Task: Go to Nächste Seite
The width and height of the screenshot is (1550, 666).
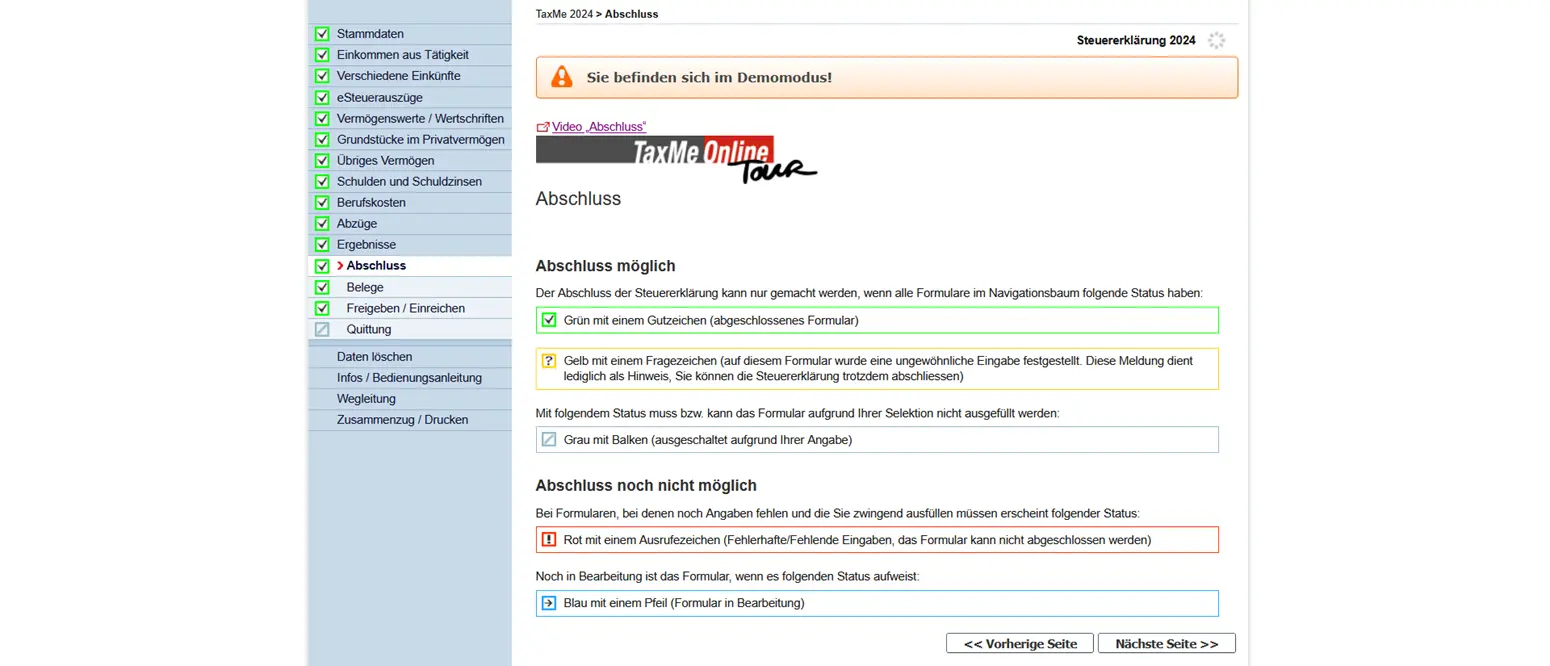Action: point(1166,644)
